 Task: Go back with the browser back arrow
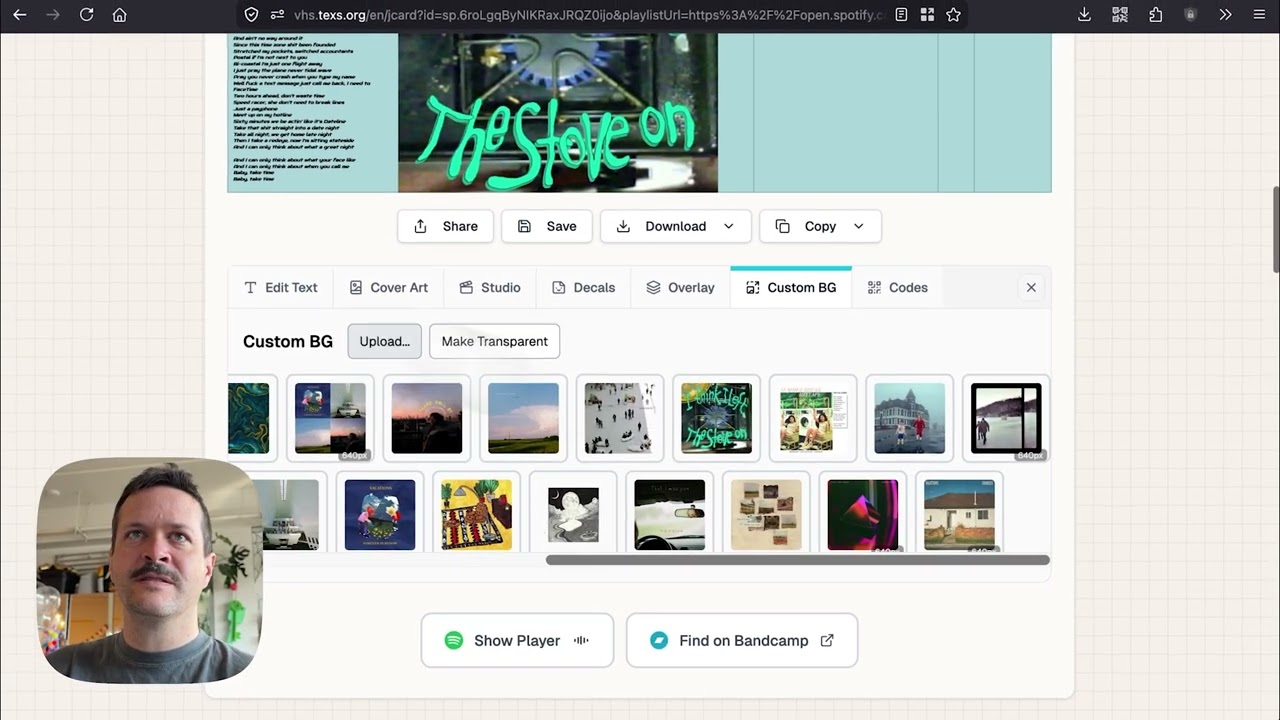[20, 15]
